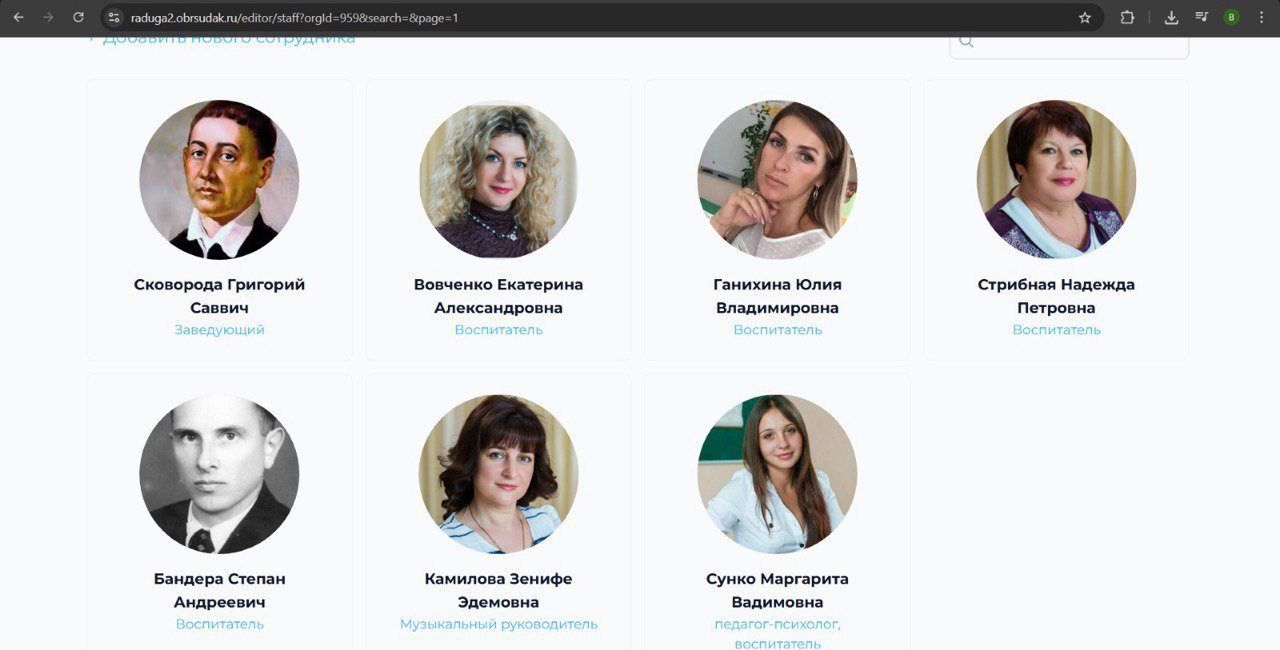This screenshot has width=1280, height=650.
Task: Open the photo above Сковорода Григорий Саввич
Action: 219,179
